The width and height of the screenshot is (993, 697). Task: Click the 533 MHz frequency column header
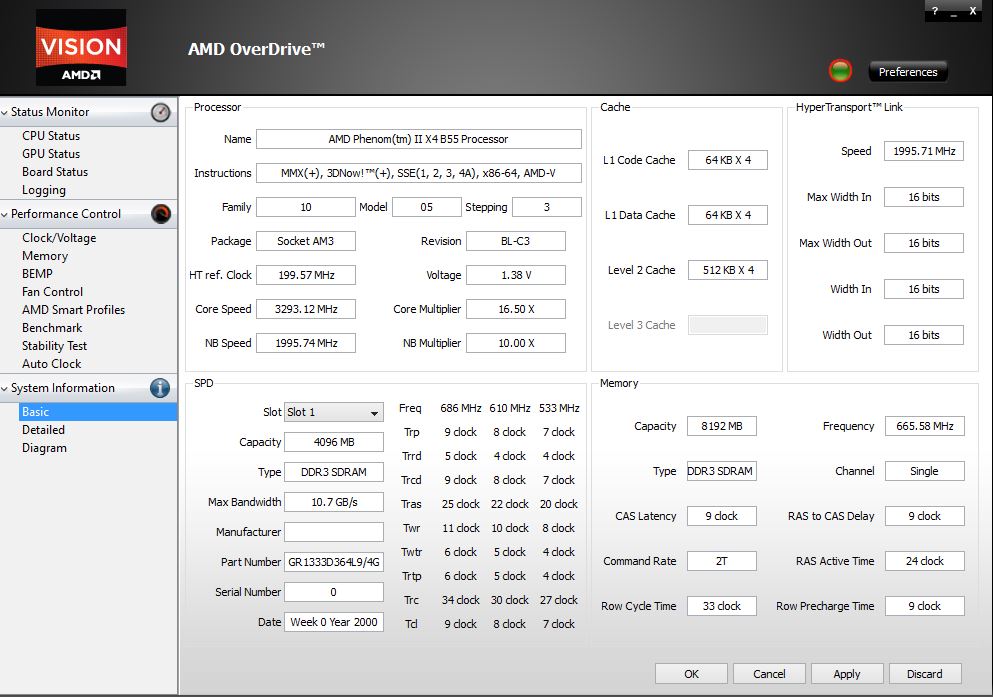(559, 408)
